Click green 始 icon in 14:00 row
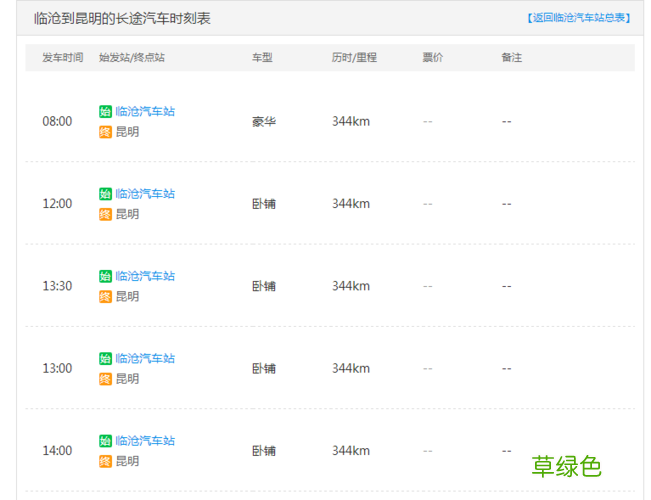The height and width of the screenshot is (500, 651). click(x=105, y=440)
